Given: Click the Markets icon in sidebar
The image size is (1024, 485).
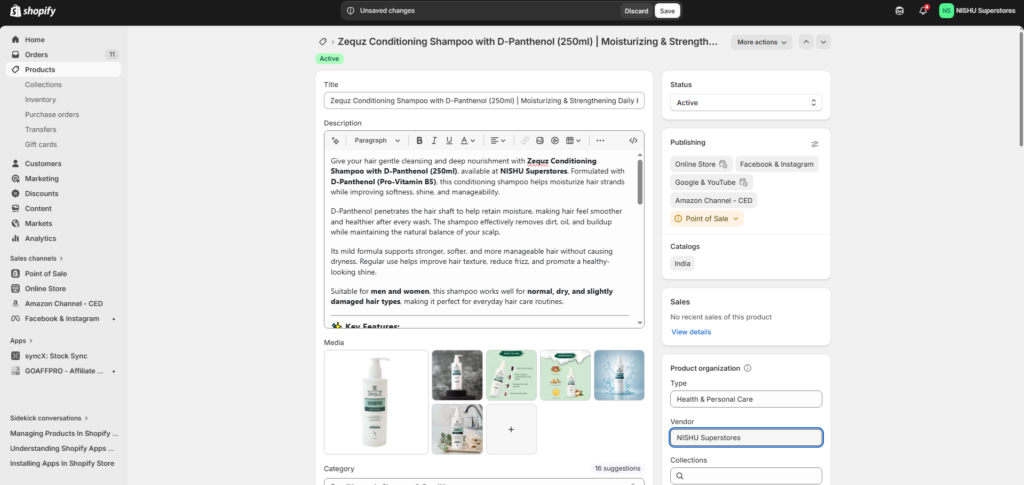Looking at the screenshot, I should coord(16,224).
